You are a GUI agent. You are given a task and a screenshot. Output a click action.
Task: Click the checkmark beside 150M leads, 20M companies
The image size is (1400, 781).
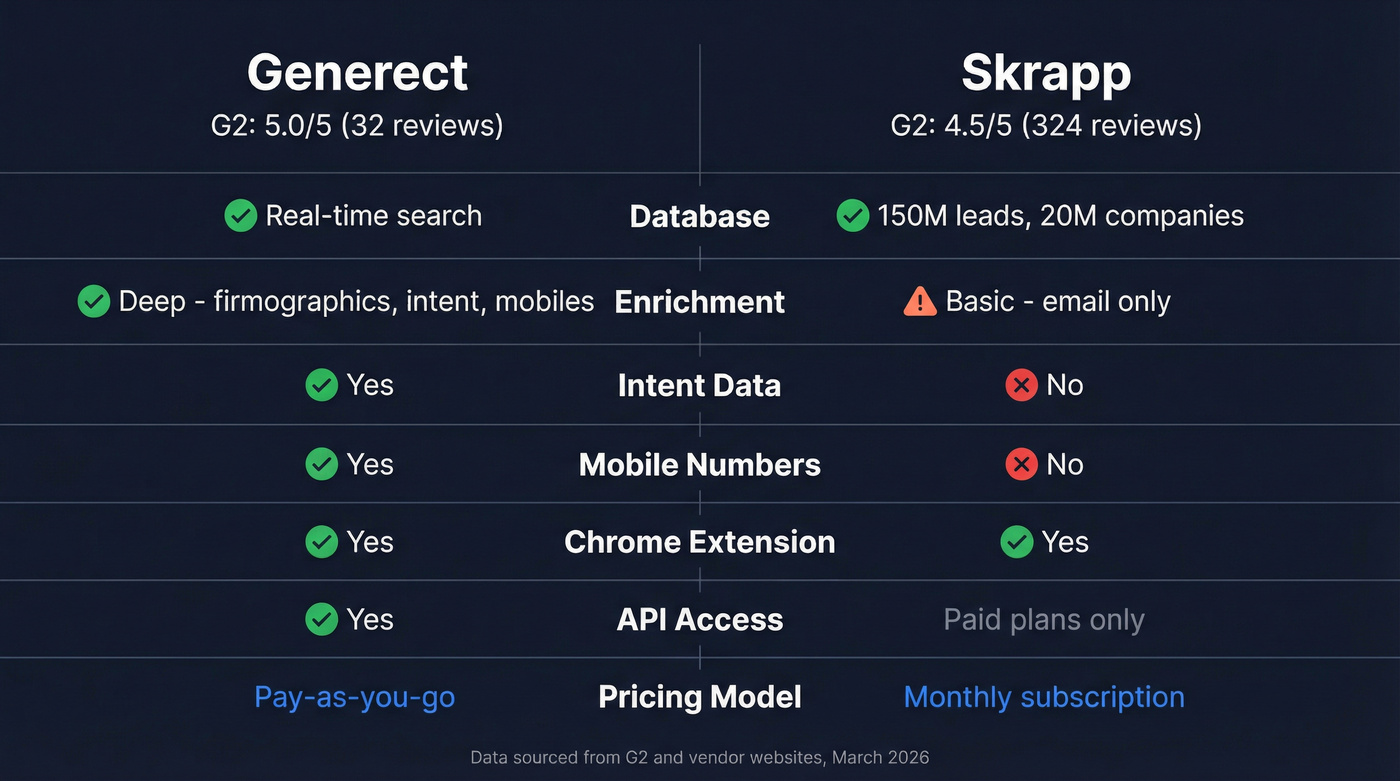(x=853, y=216)
